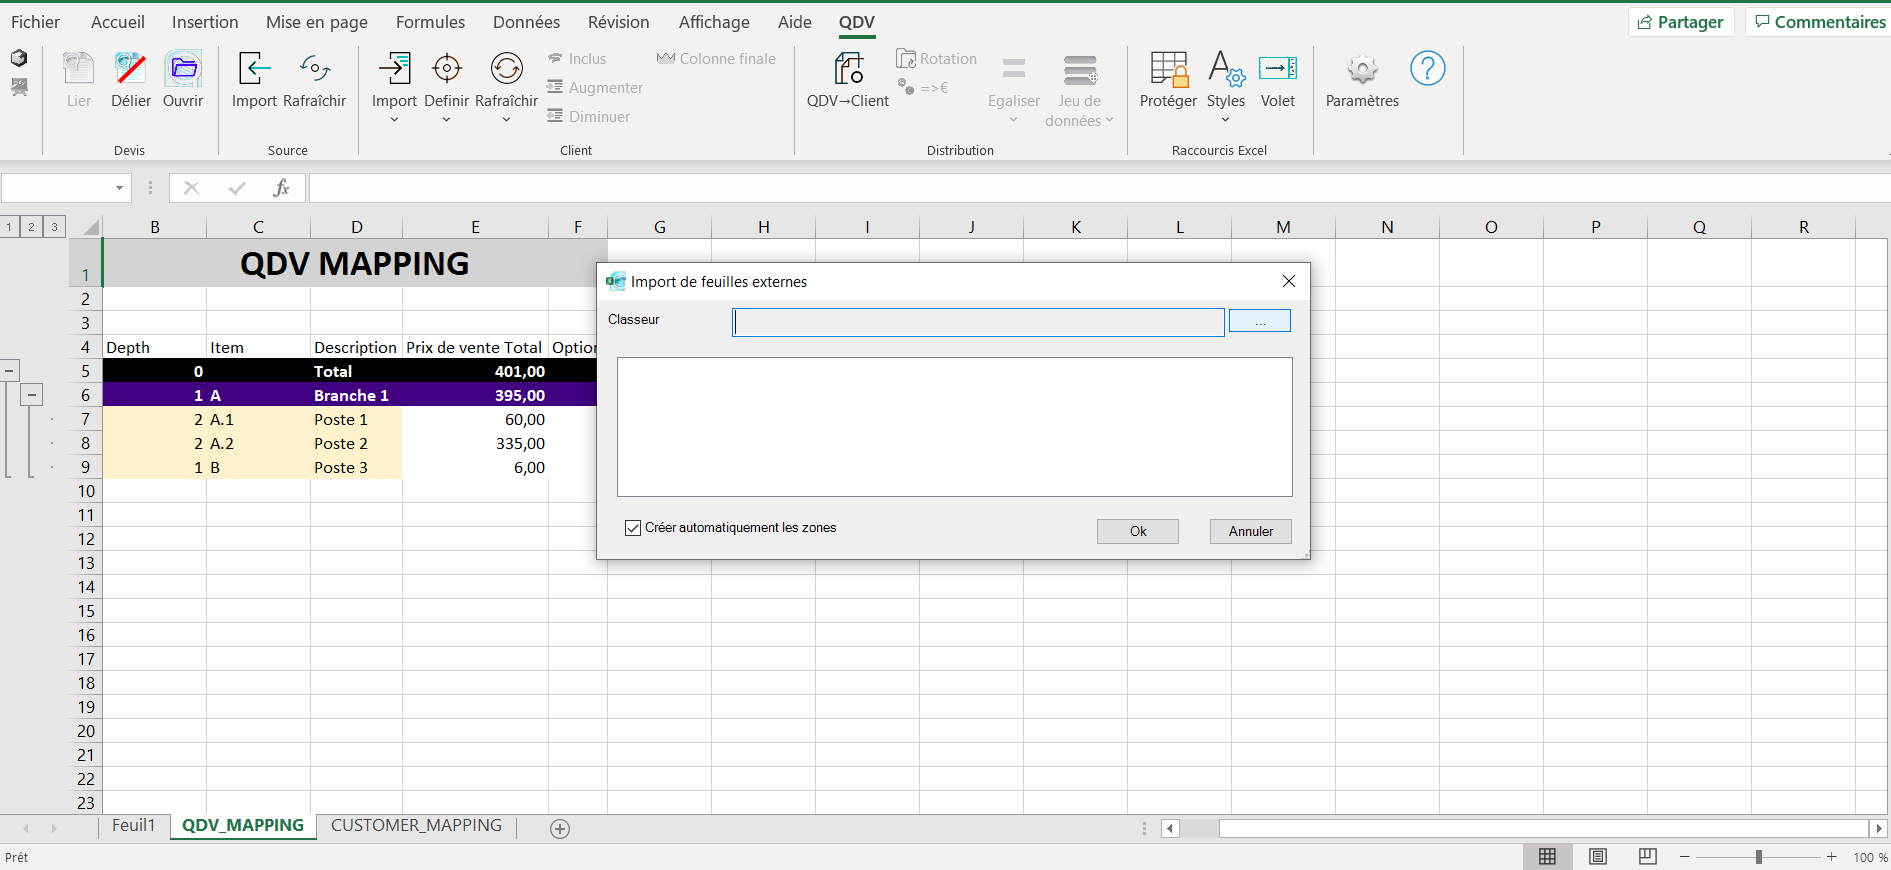Click the Lier icon in Devis group
1891x870 pixels.
[x=78, y=69]
